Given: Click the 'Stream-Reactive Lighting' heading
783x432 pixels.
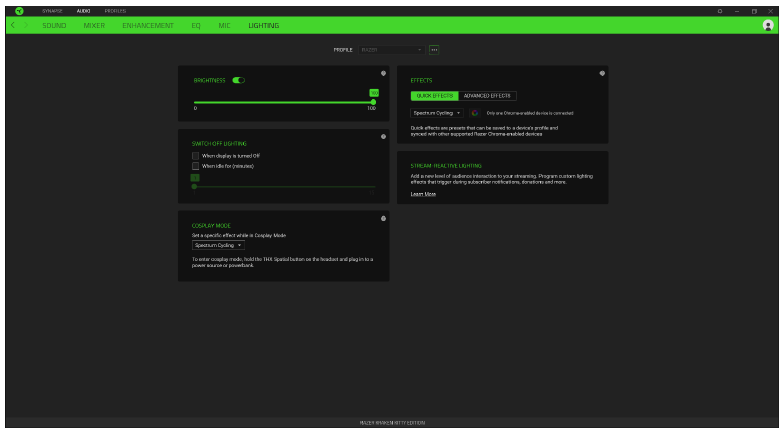Looking at the screenshot, I should tap(446, 166).
